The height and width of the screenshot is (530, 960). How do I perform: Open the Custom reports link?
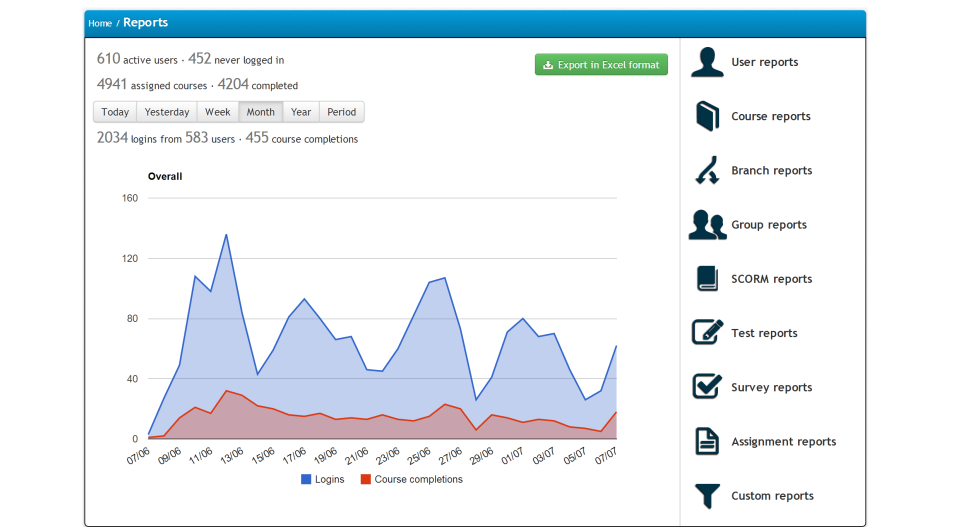[772, 496]
